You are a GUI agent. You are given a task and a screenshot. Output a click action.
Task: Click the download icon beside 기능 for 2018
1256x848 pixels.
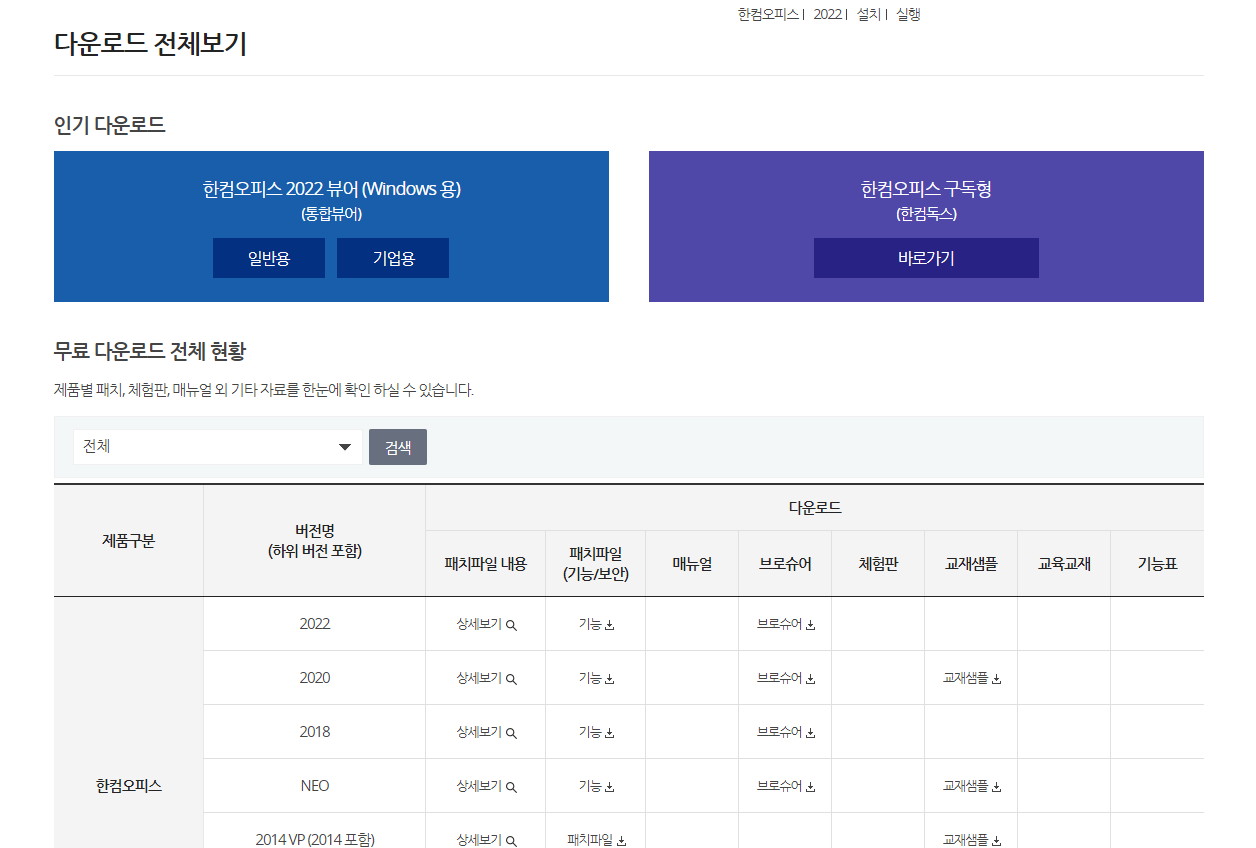[x=610, y=733]
